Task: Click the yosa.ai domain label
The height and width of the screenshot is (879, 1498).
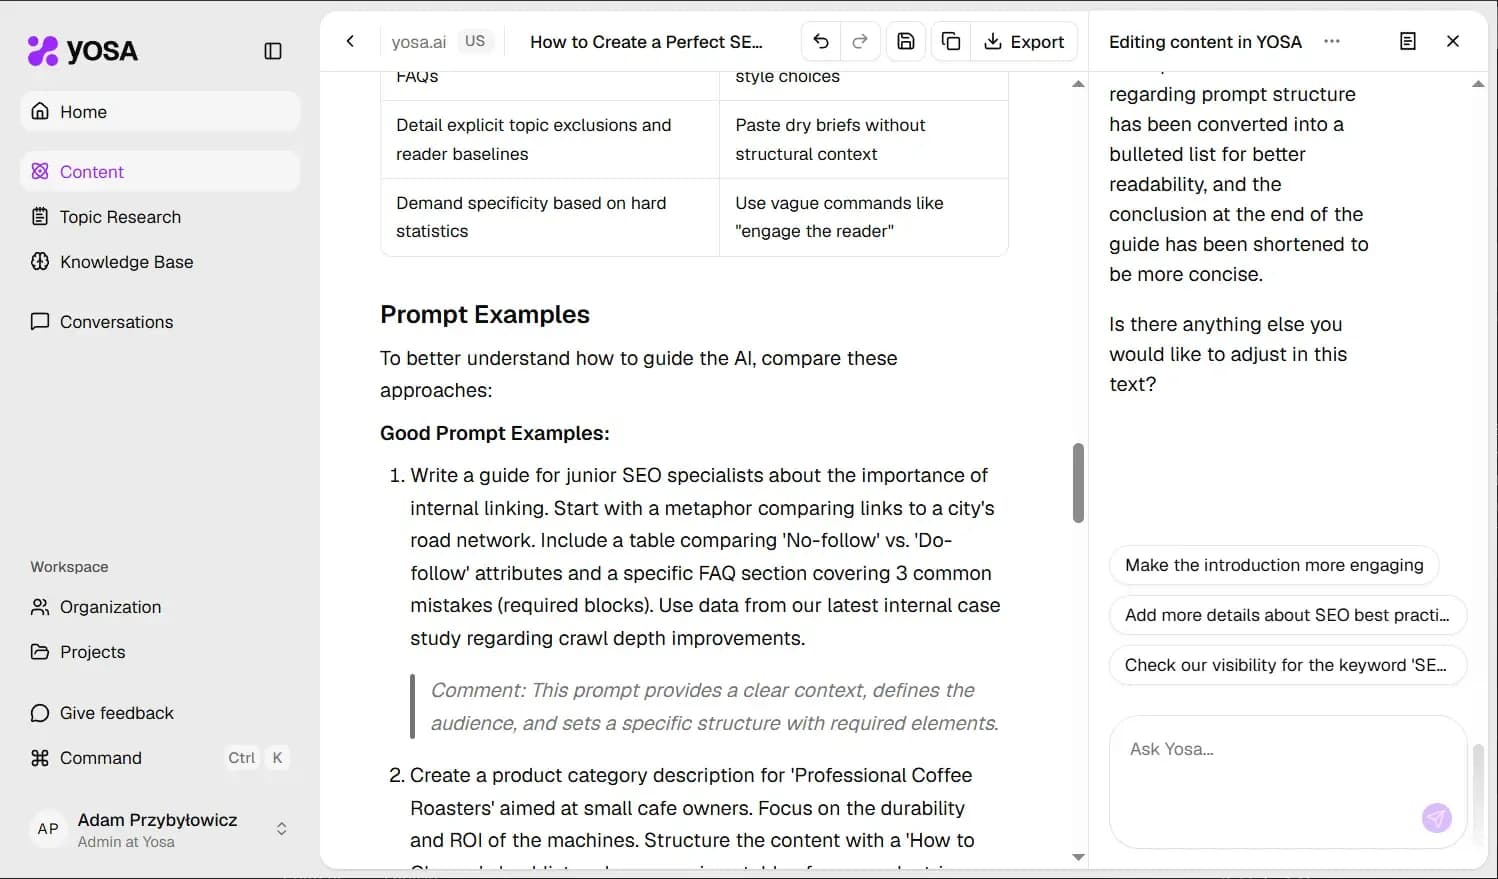Action: (419, 42)
